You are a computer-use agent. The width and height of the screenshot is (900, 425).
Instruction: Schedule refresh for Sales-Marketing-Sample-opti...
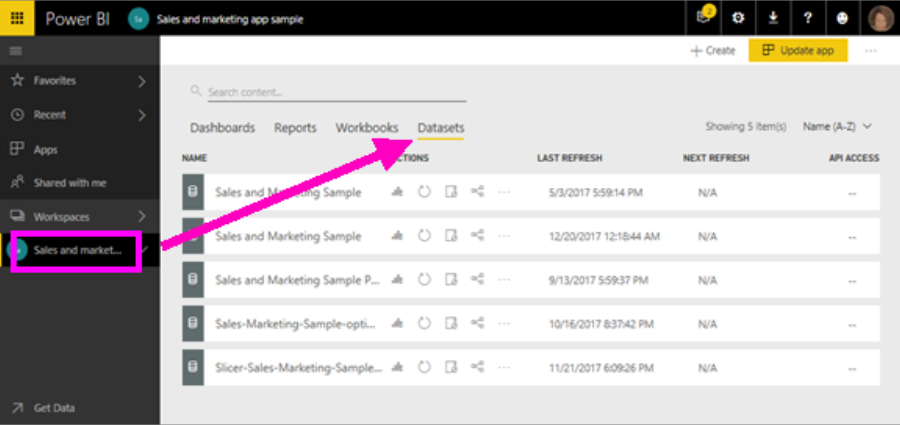pyautogui.click(x=451, y=324)
